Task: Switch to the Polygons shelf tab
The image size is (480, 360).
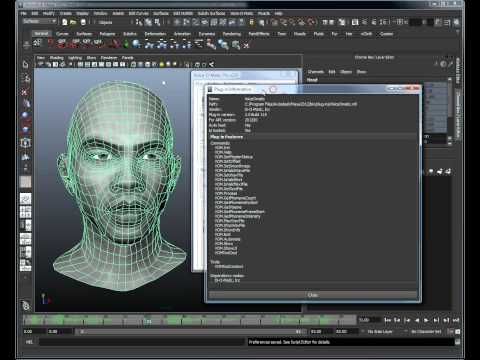Action: click(107, 34)
